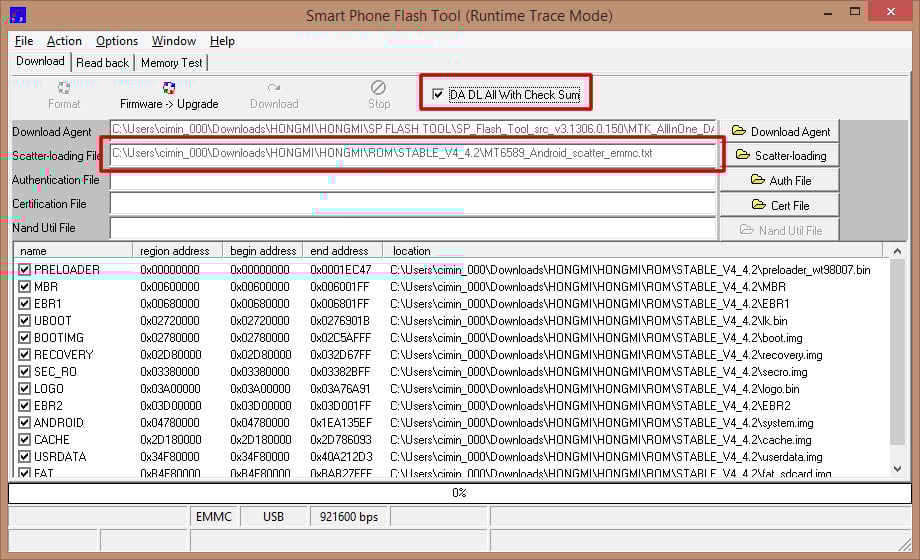Open the Help menu

click(x=222, y=41)
